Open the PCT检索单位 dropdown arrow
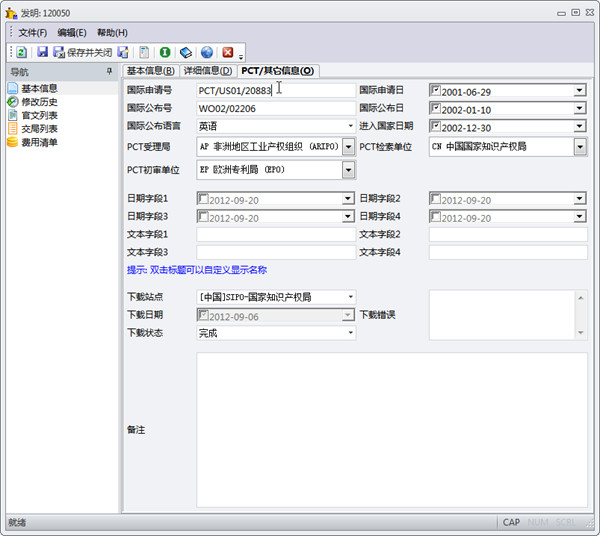 pyautogui.click(x=580, y=147)
